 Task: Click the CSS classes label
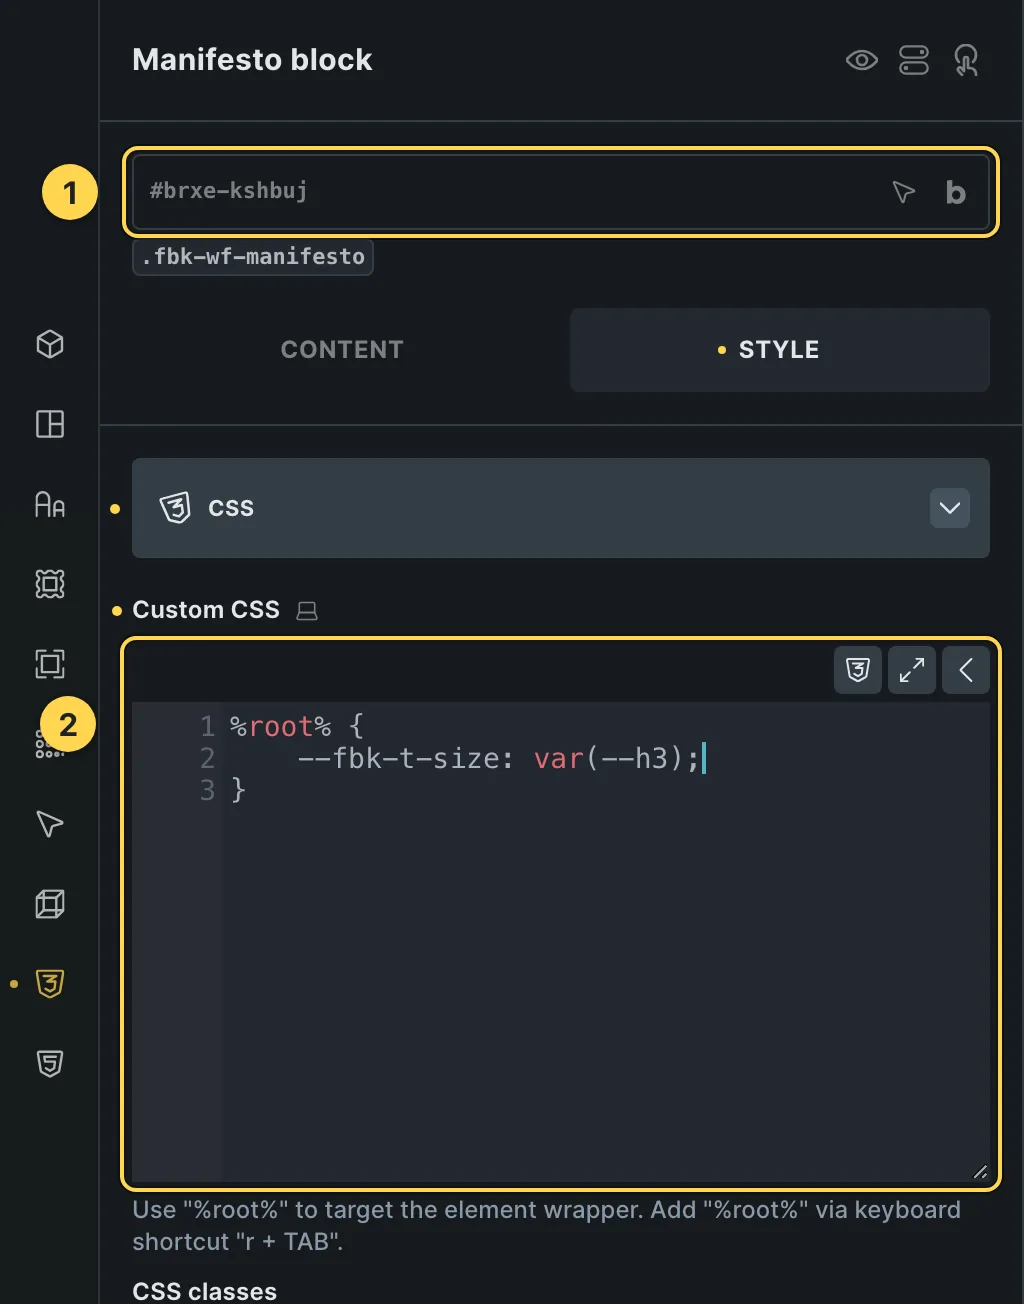click(204, 1291)
